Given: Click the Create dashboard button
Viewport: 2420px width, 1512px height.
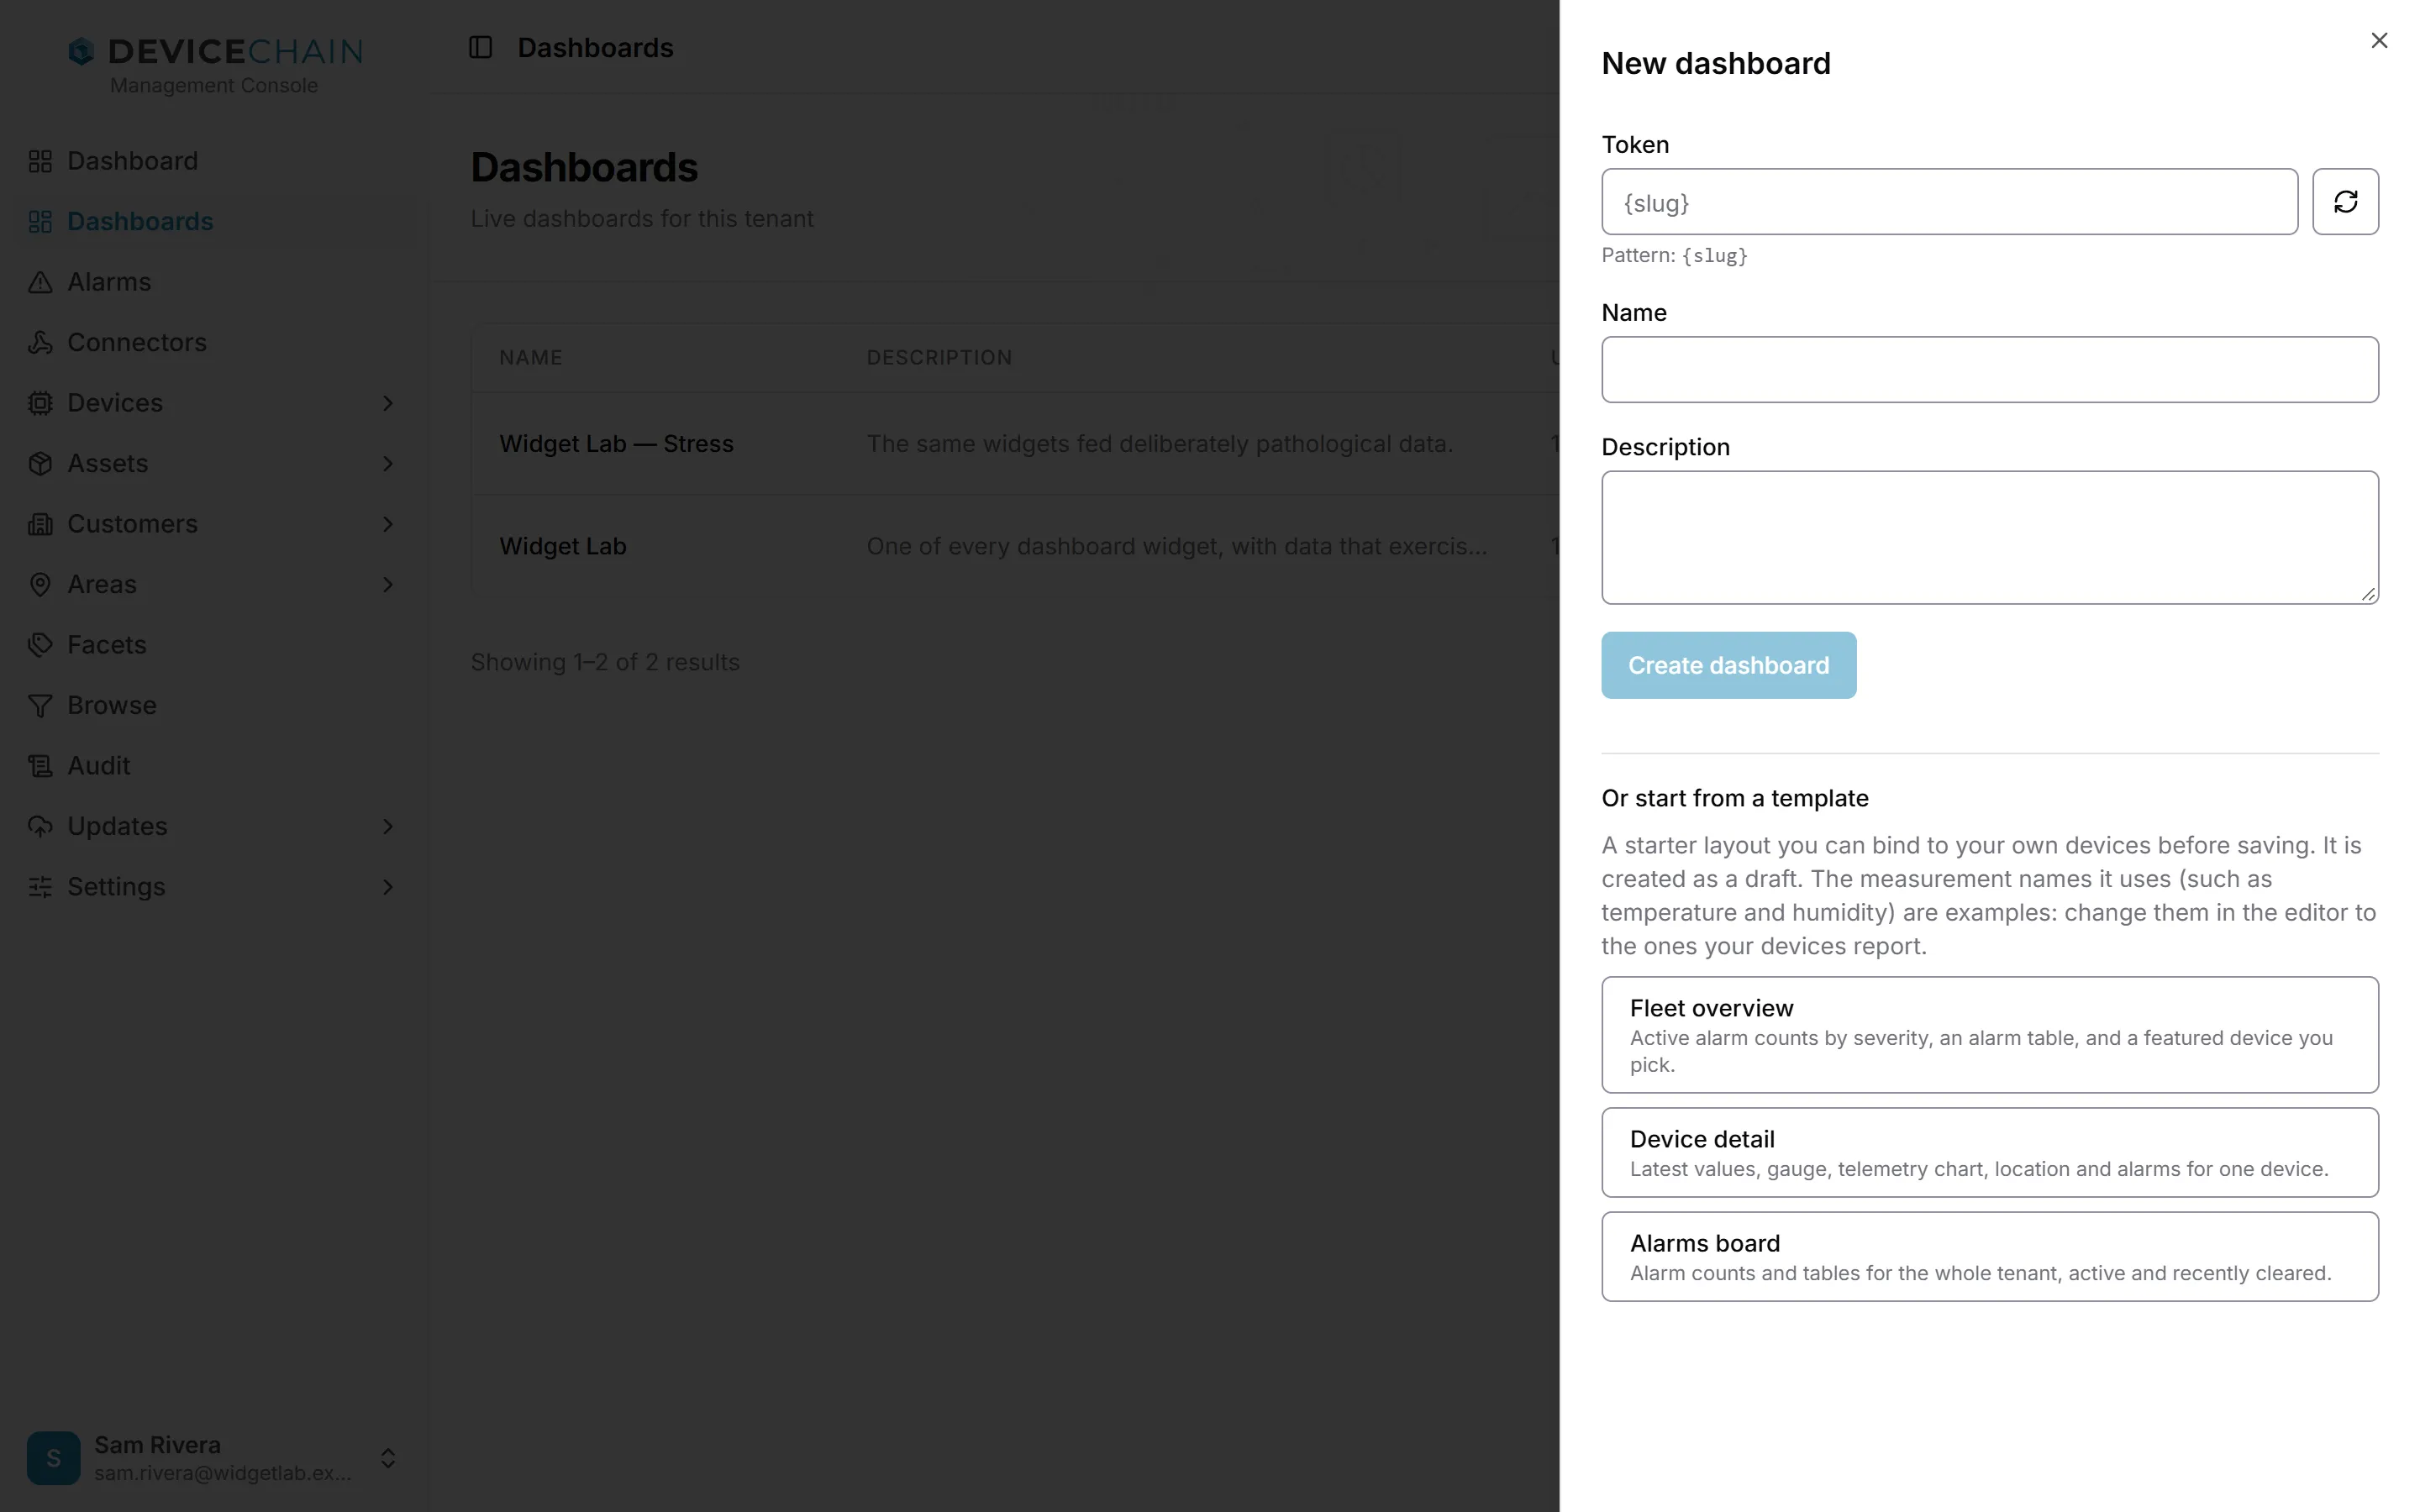Looking at the screenshot, I should (x=1728, y=665).
